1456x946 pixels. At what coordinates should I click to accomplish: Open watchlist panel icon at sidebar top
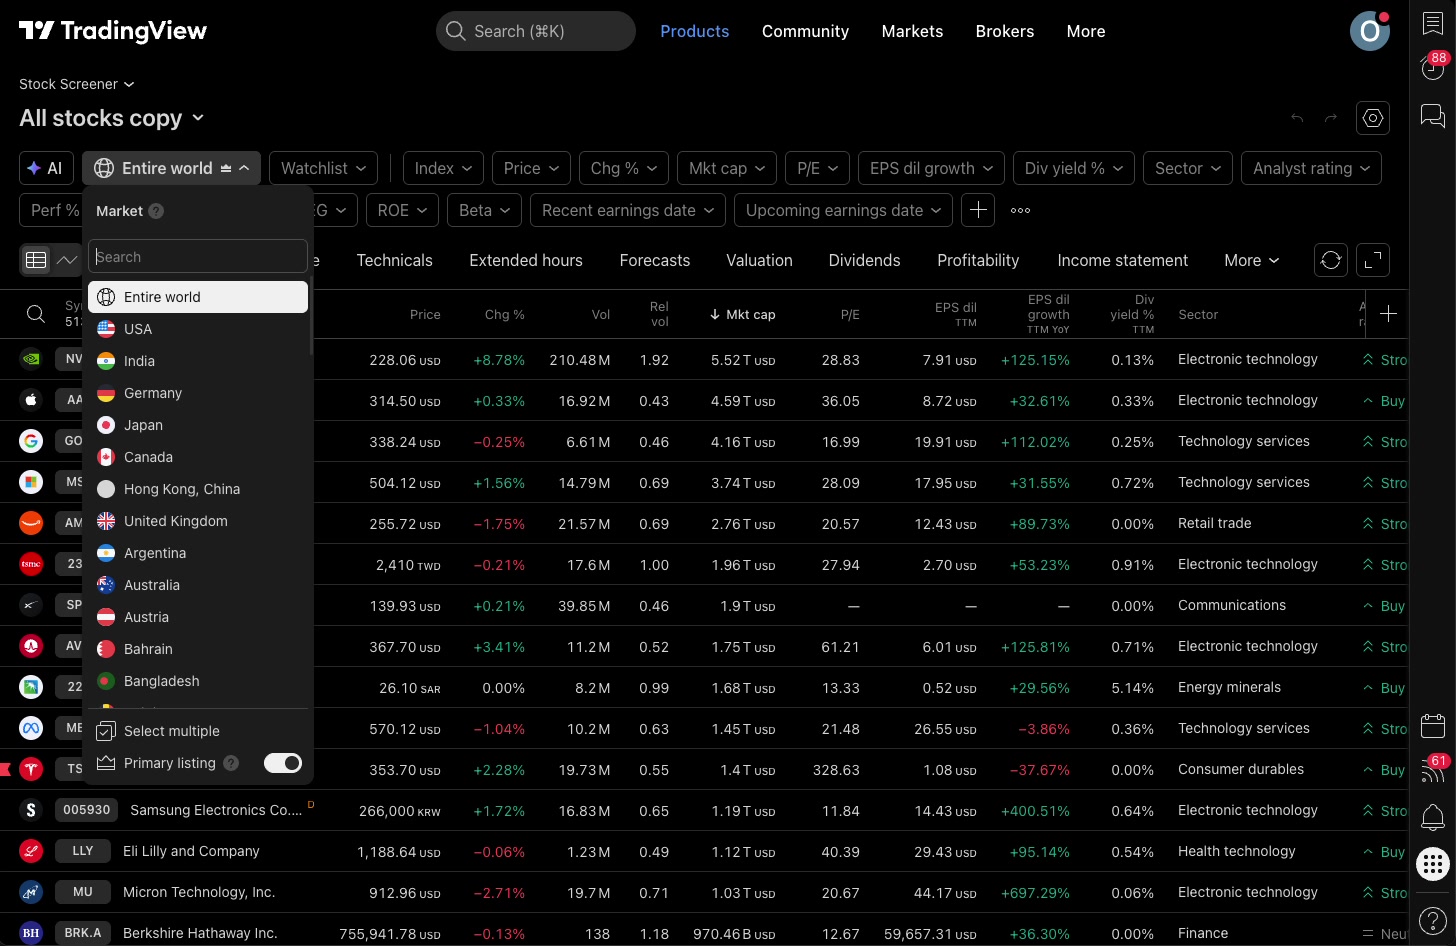(1433, 24)
